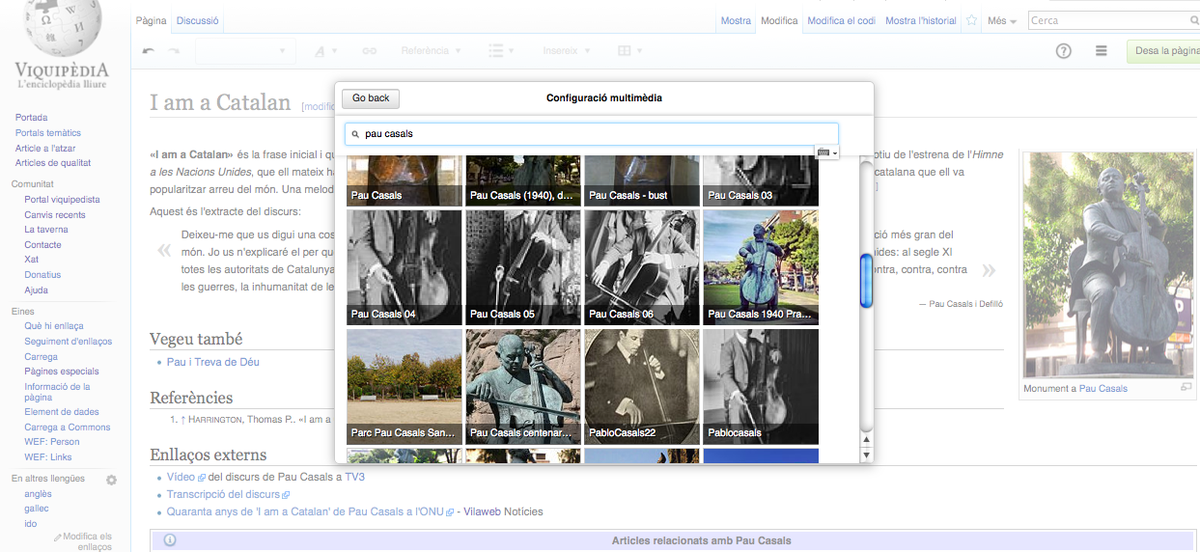Viewport: 1200px width, 552px height.
Task: Select the Pau Casals (1940) thumbnail
Action: pos(523,181)
